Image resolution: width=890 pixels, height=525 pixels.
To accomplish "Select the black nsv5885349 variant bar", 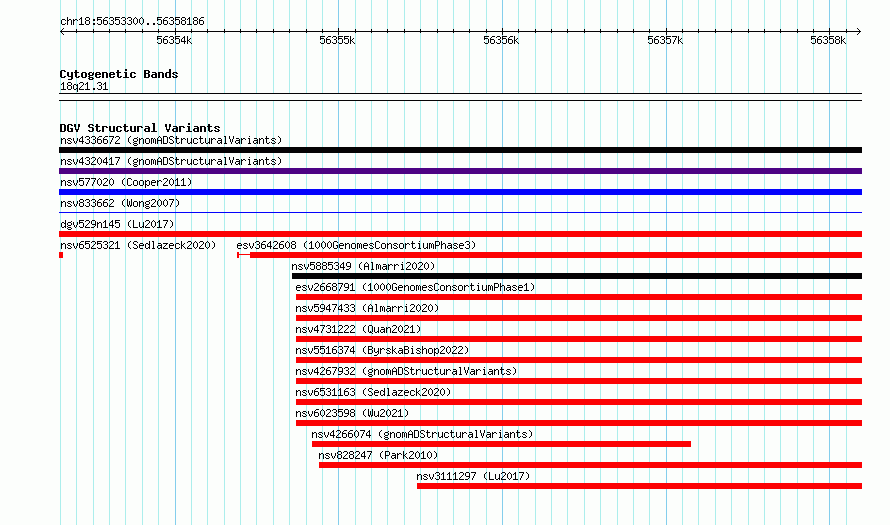I will coord(577,276).
